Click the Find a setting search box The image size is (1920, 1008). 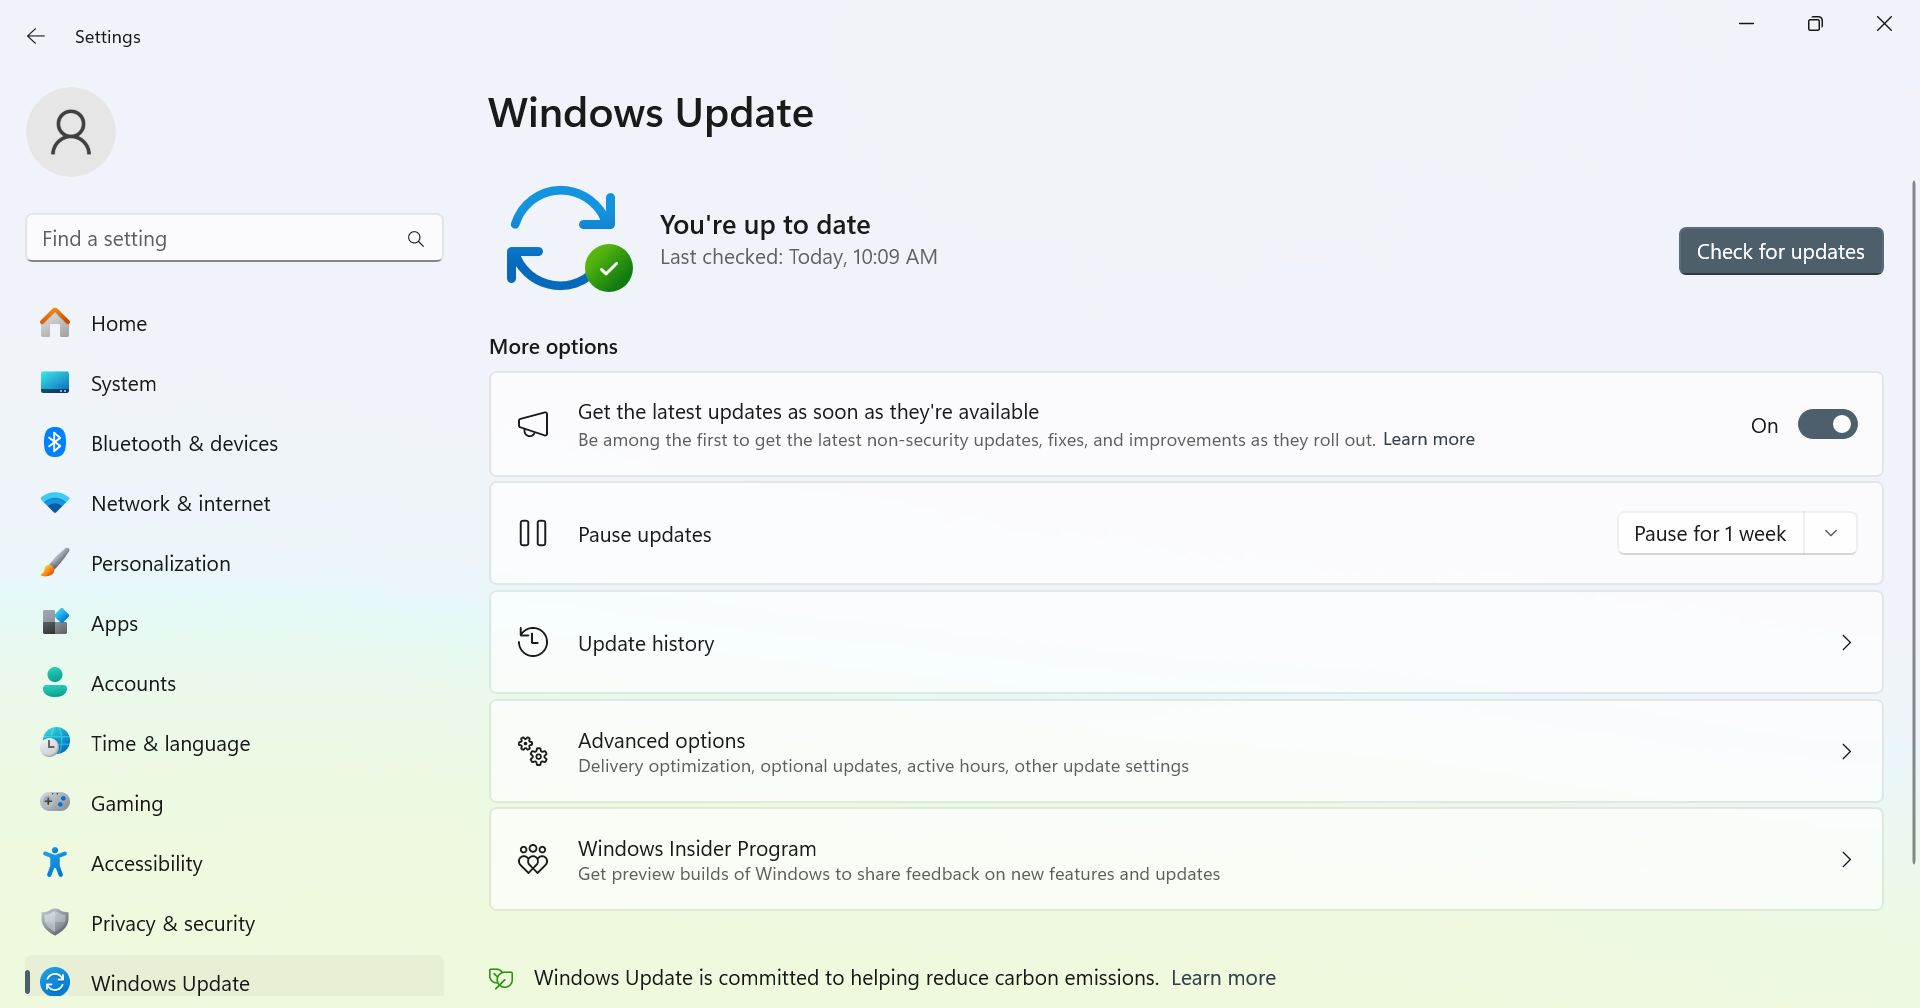(x=234, y=238)
